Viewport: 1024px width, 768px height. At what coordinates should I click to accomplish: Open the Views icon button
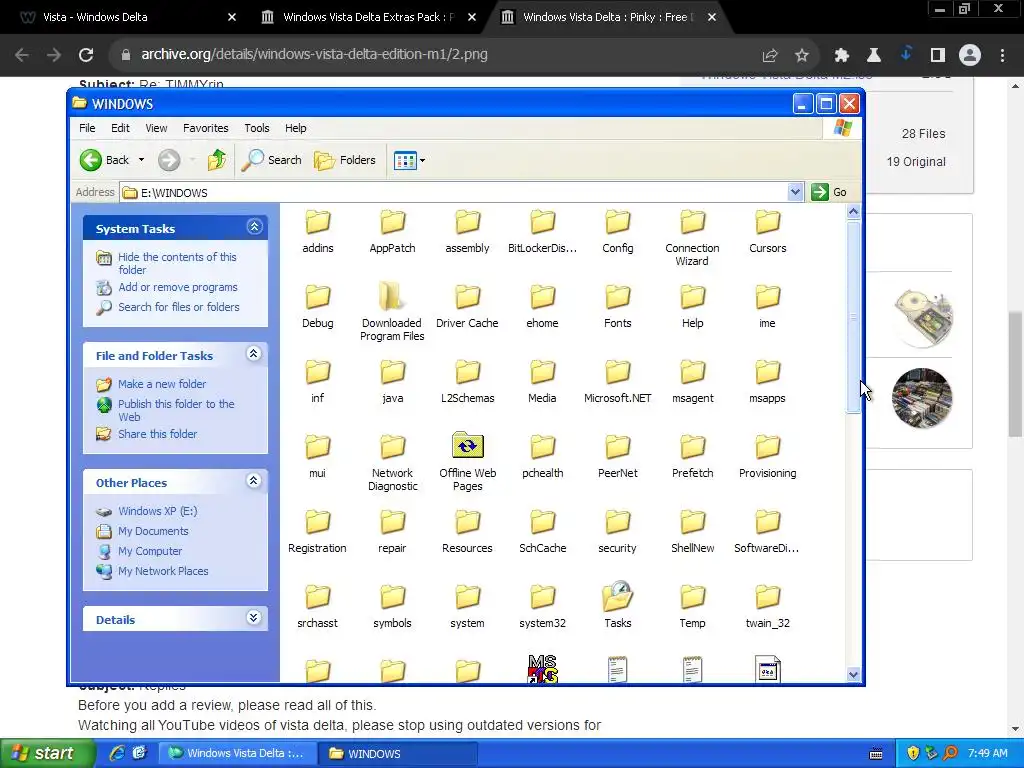(x=405, y=160)
